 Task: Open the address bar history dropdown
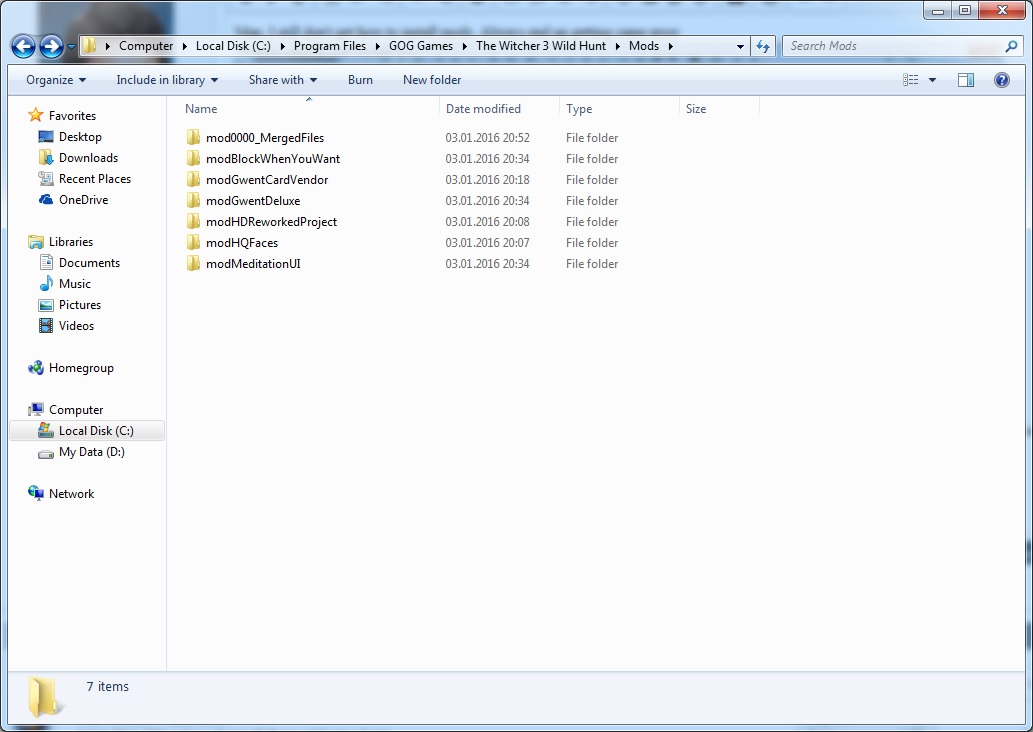click(x=740, y=46)
